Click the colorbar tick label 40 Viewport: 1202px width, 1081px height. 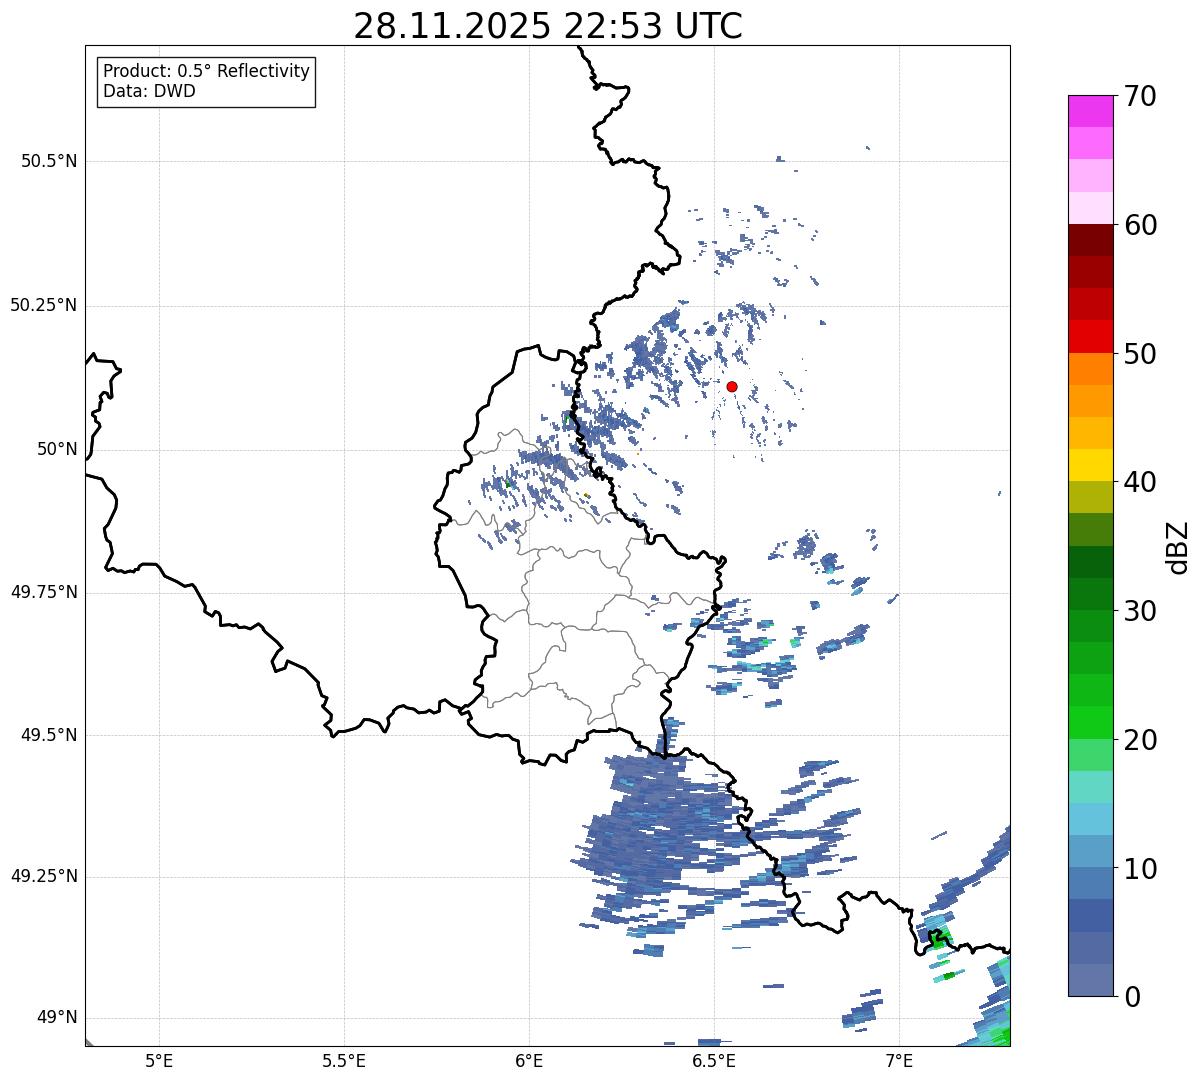[x=1141, y=482]
